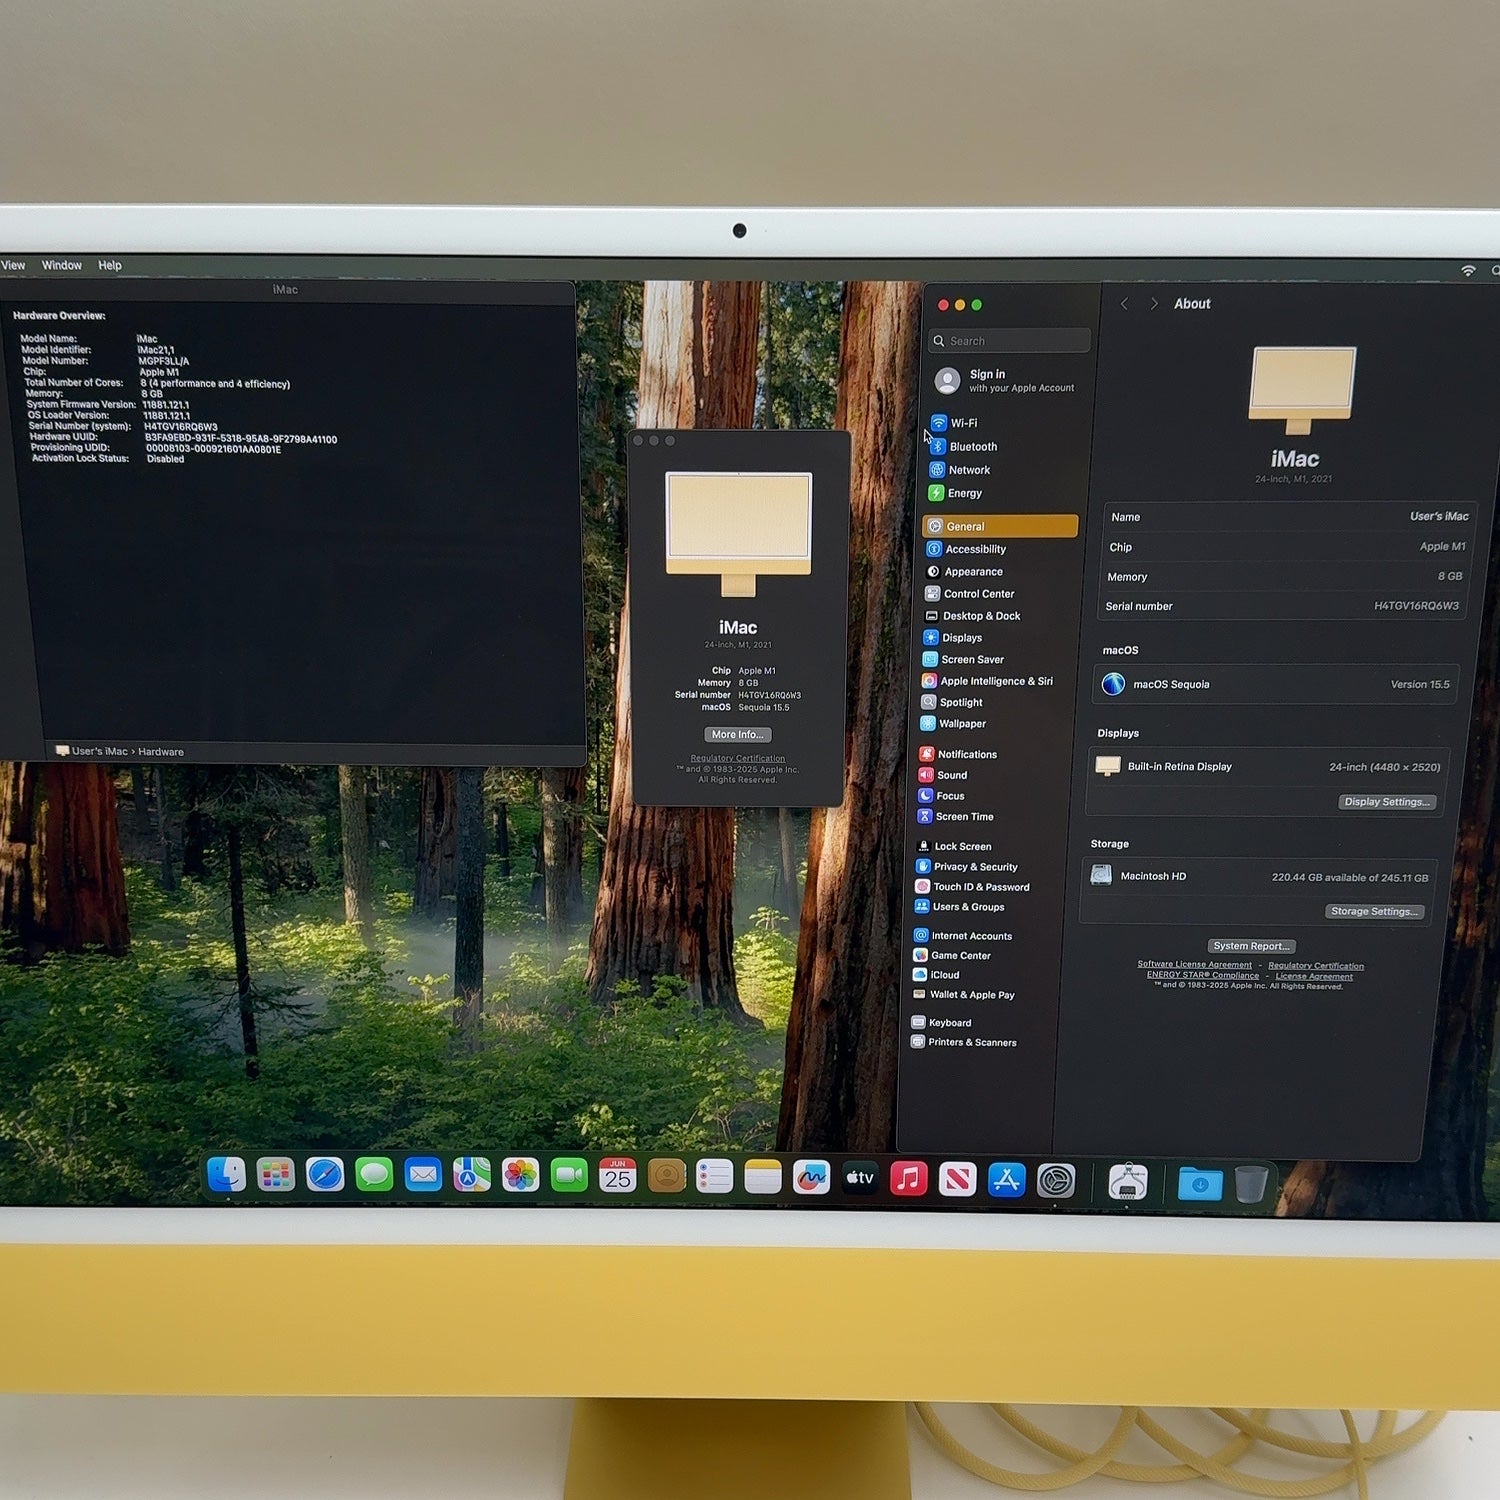The height and width of the screenshot is (1500, 1500).
Task: Click the Search field in System Settings
Action: click(x=1009, y=341)
